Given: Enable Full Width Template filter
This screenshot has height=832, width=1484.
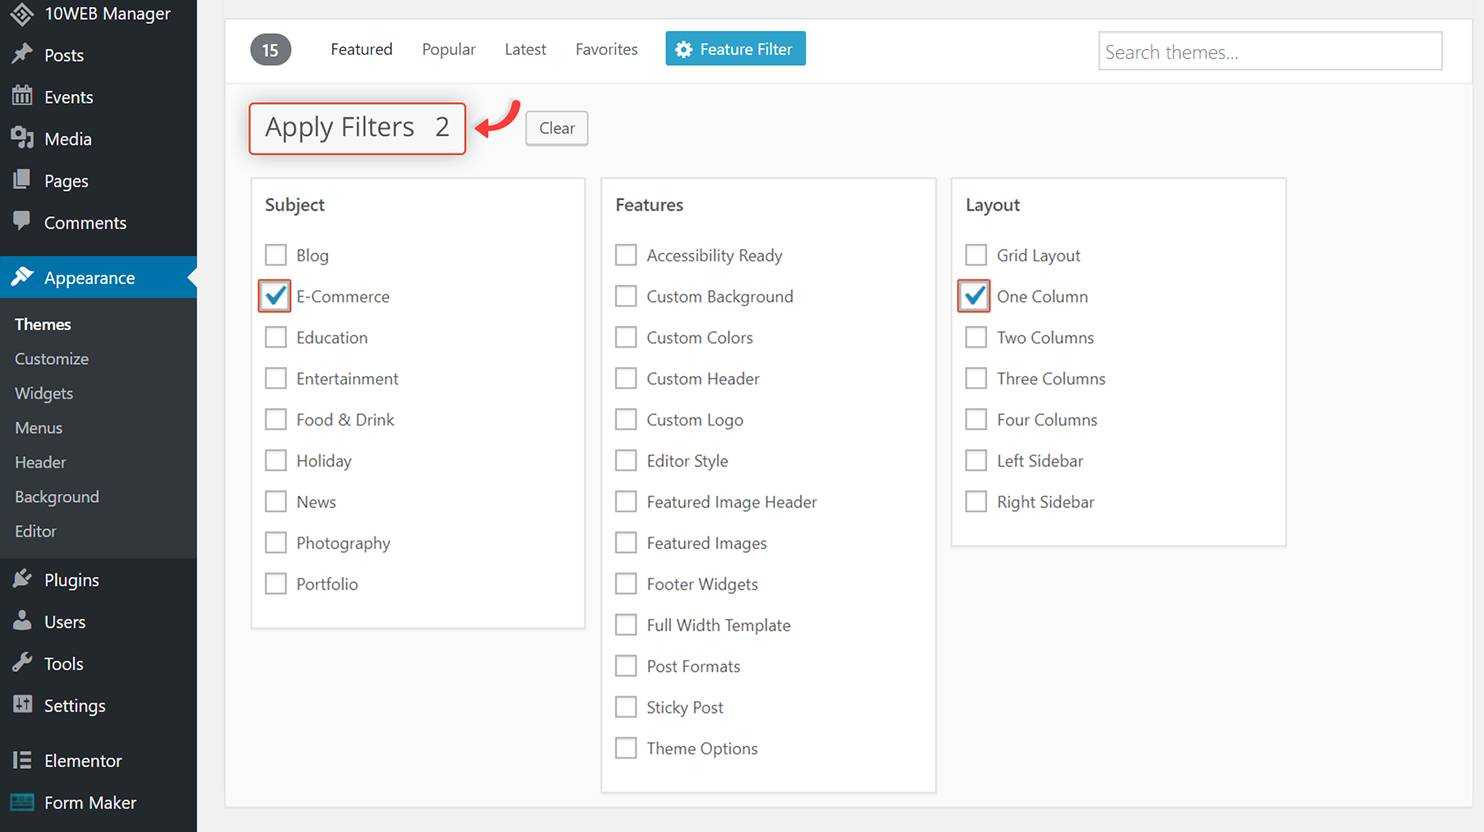Looking at the screenshot, I should [x=626, y=624].
